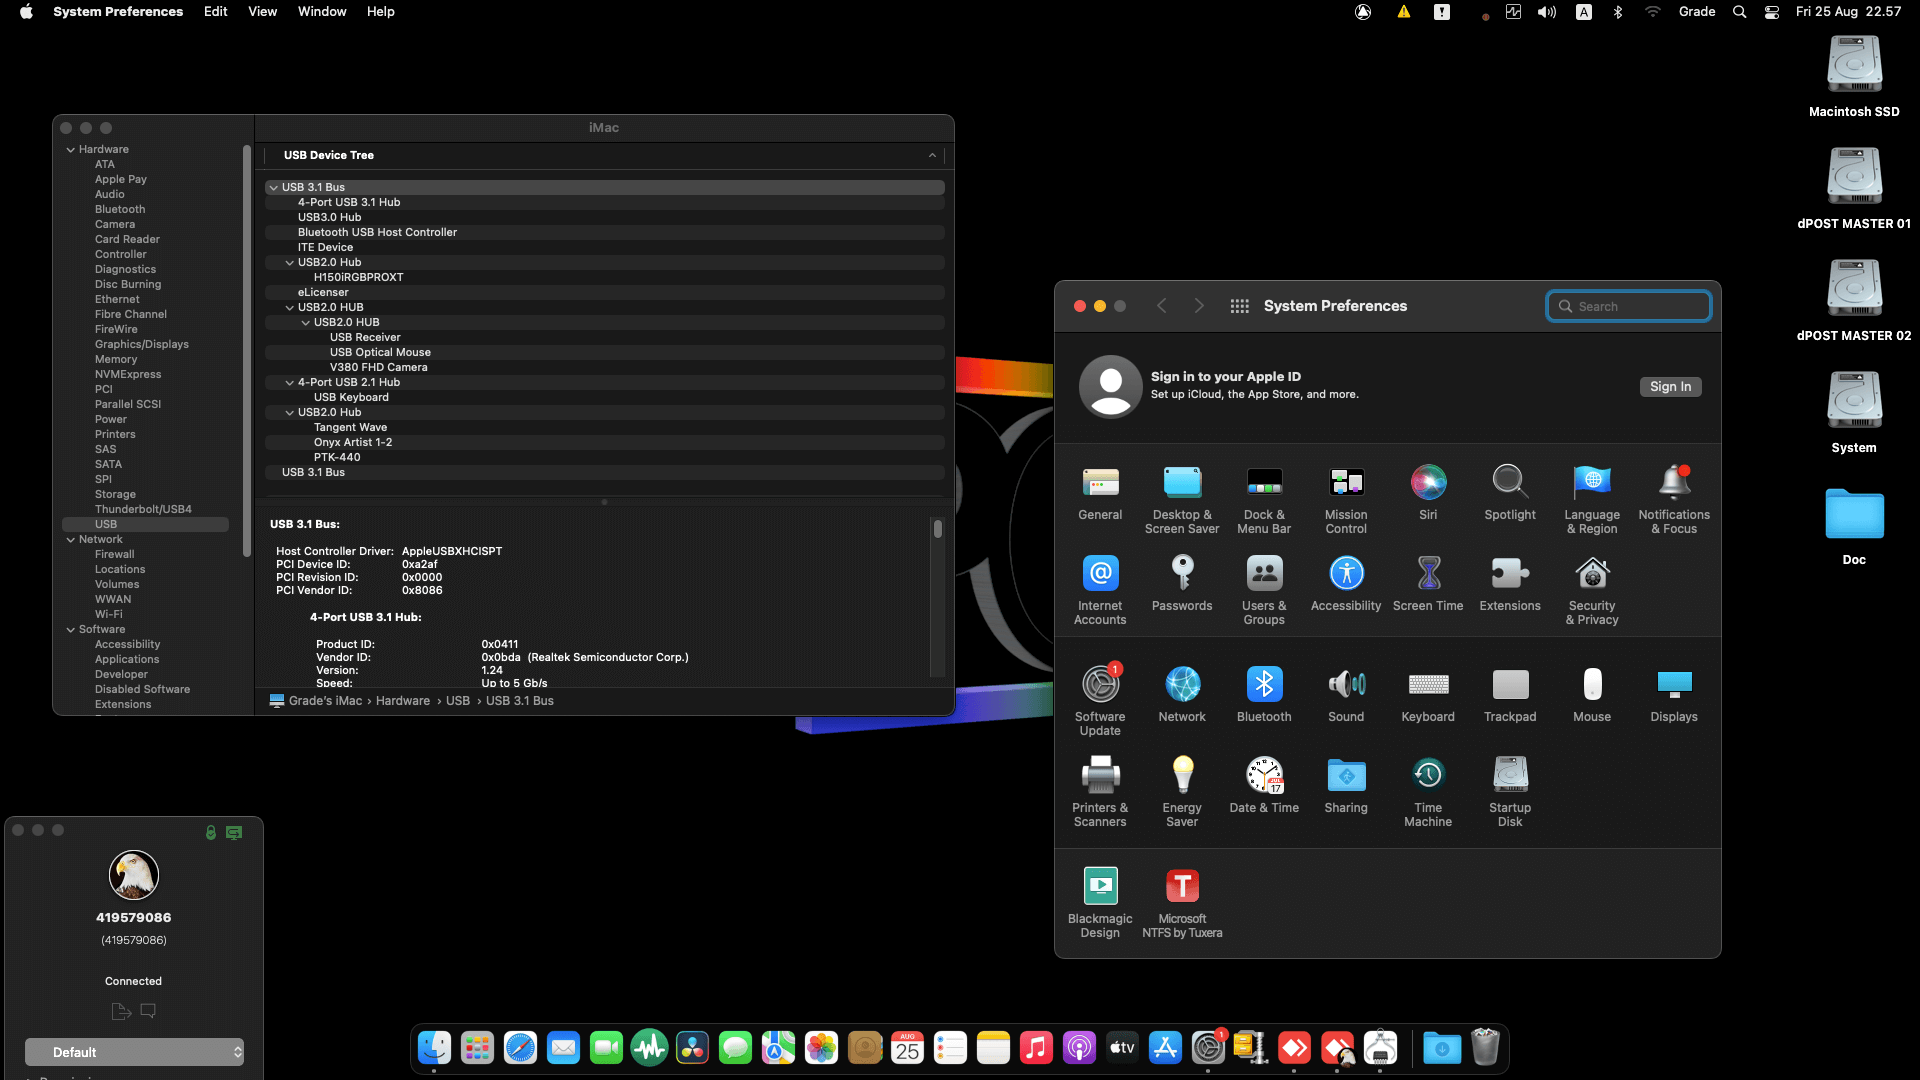
Task: Open Bluetooth pane in System Preferences
Action: tap(1264, 695)
